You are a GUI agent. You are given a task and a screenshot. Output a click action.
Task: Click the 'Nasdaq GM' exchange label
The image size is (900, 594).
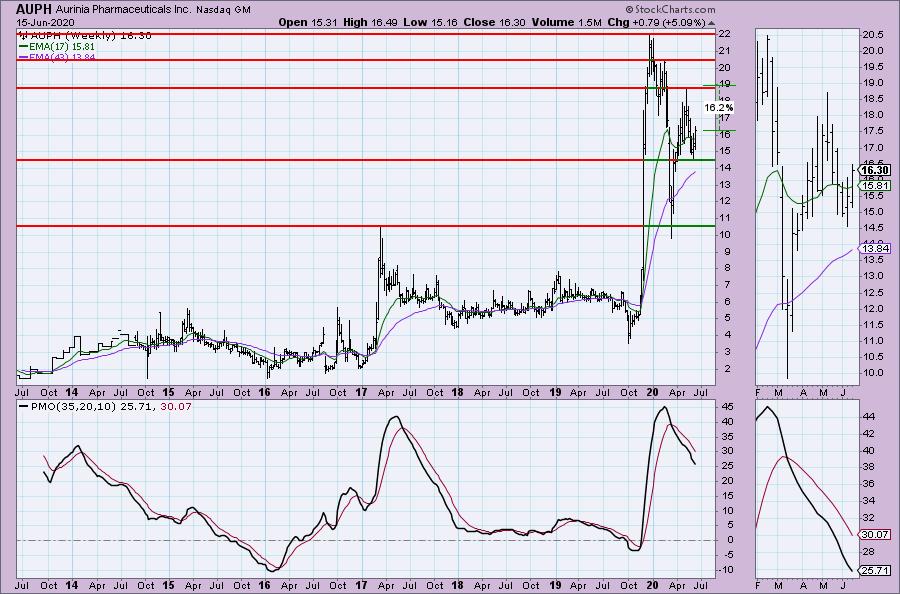pos(223,10)
